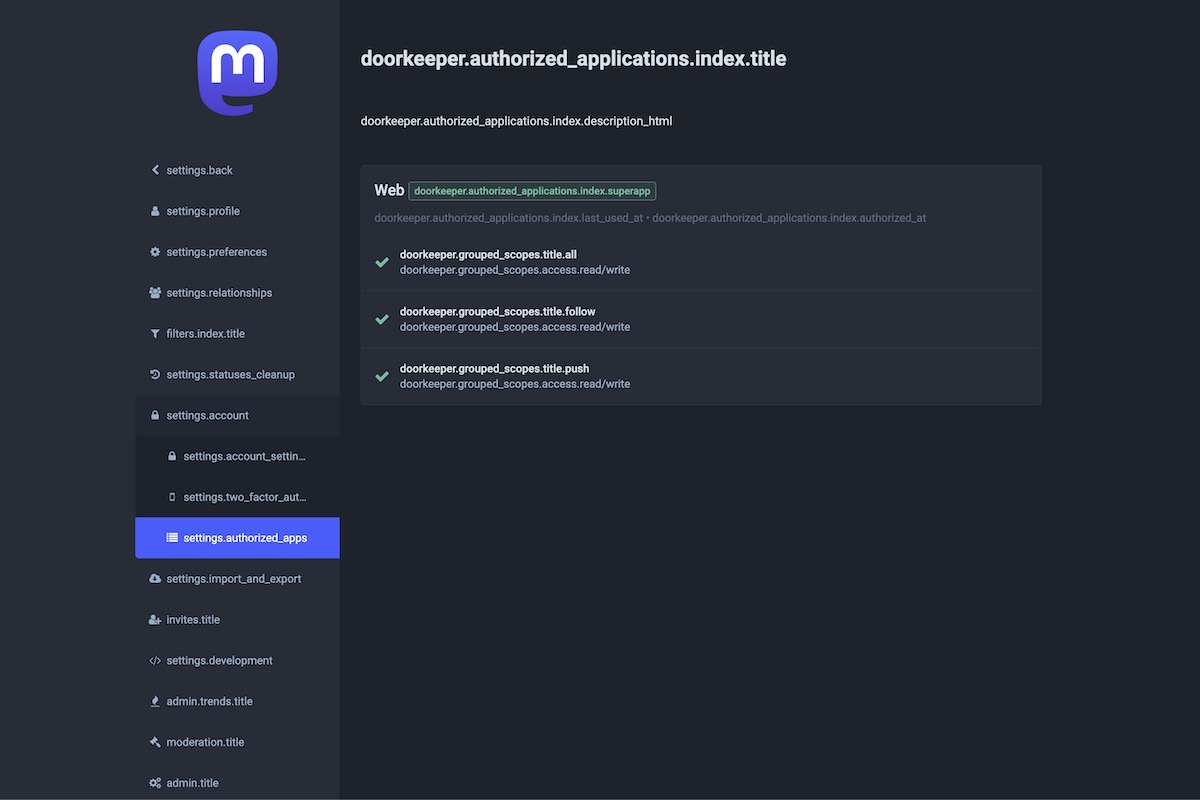Image resolution: width=1200 pixels, height=800 pixels.
Task: Click the checkmark beside title.push scope
Action: 382,376
